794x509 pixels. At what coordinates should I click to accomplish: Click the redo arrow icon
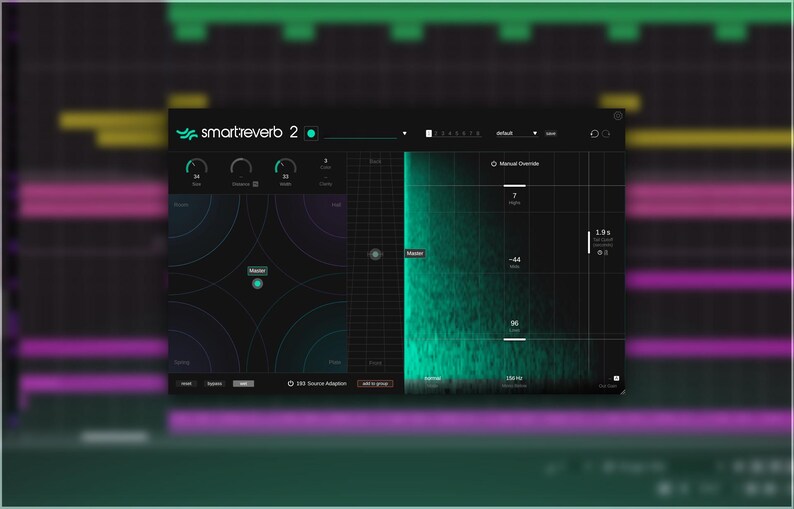point(606,134)
